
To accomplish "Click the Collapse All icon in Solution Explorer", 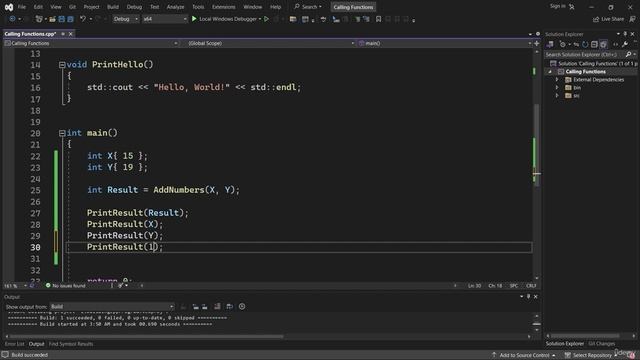I will click(594, 44).
